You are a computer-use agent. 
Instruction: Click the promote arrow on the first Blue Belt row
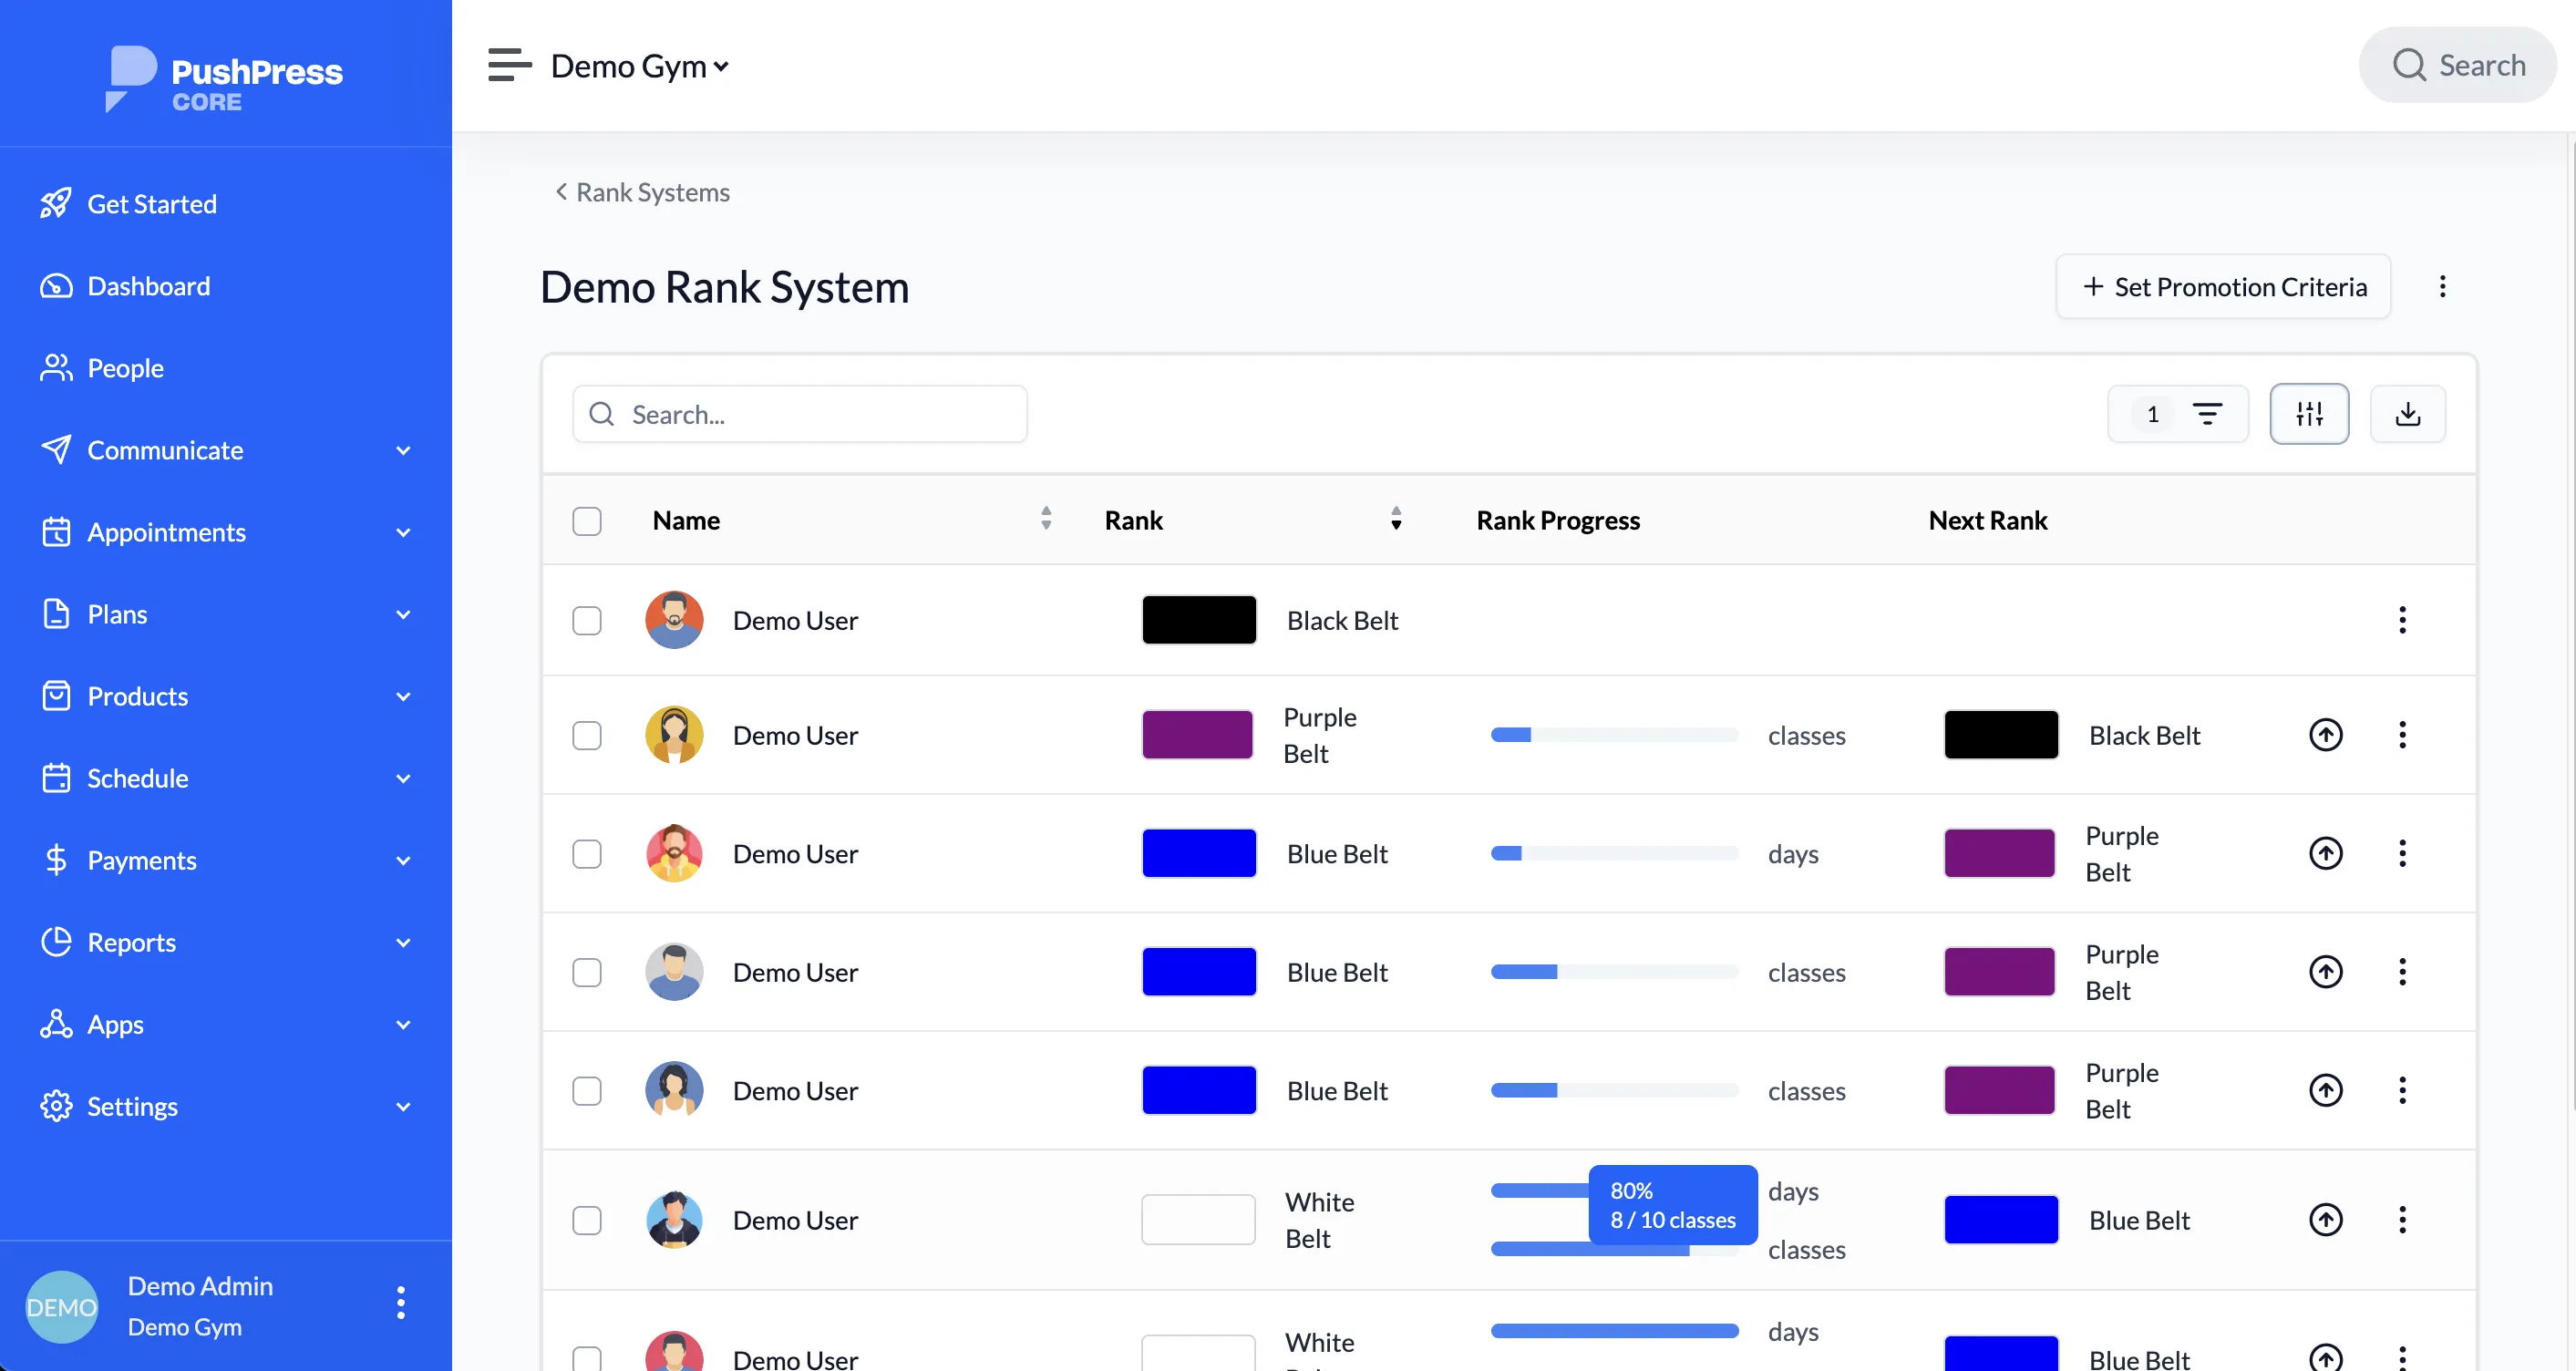pos(2326,853)
